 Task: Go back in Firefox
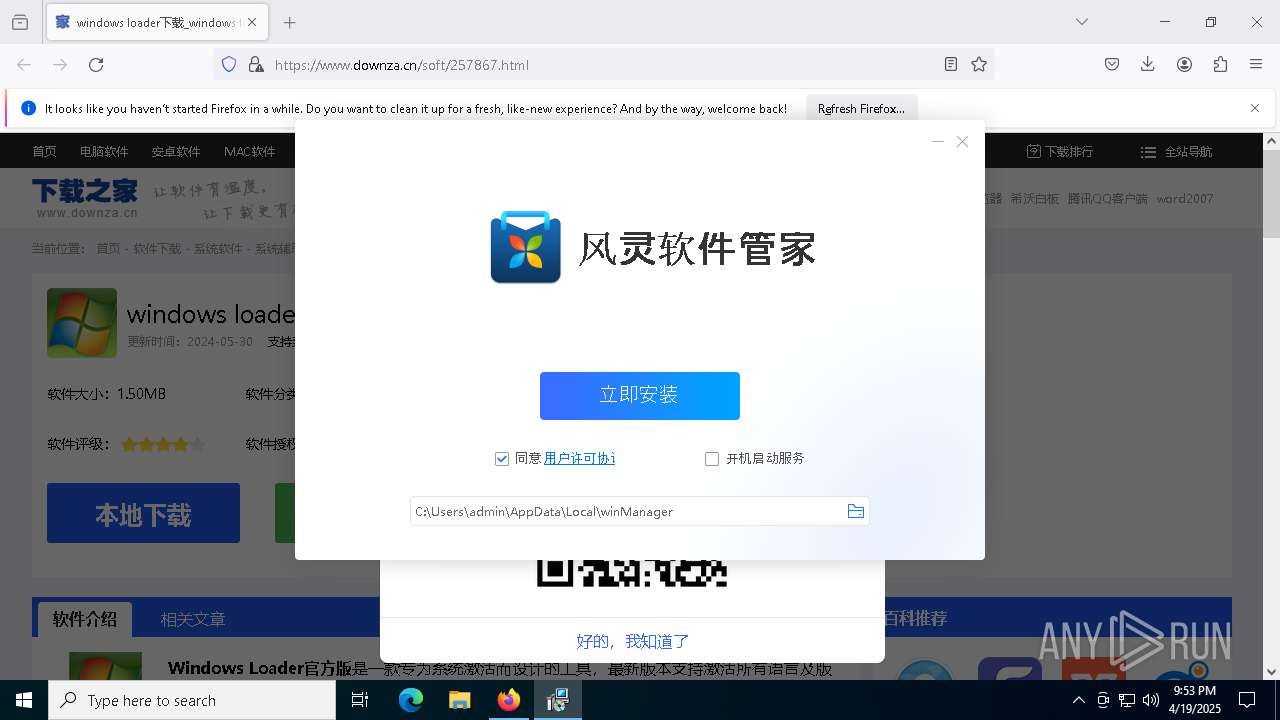[24, 64]
